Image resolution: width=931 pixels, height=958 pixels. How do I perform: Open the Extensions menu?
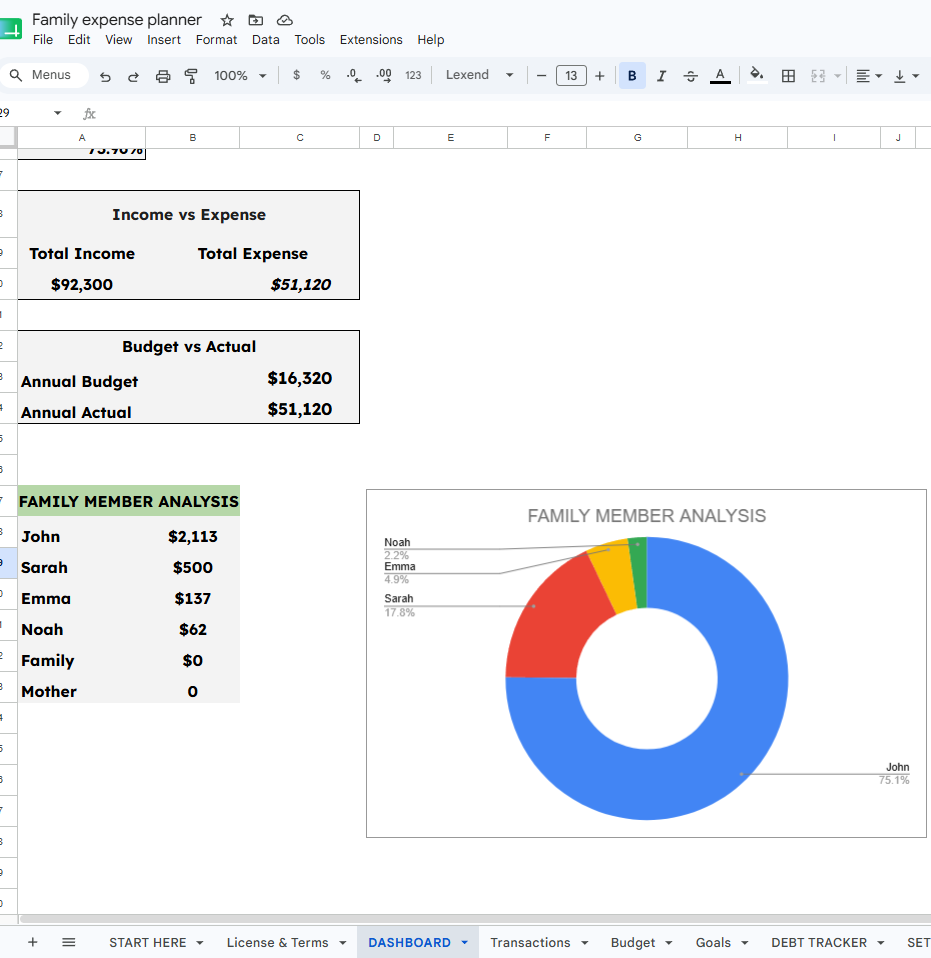point(371,40)
